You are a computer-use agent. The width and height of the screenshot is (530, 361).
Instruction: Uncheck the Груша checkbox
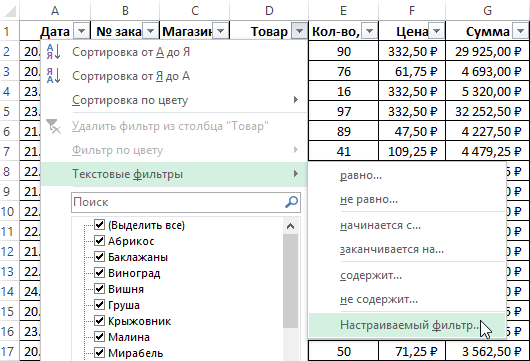(x=99, y=305)
